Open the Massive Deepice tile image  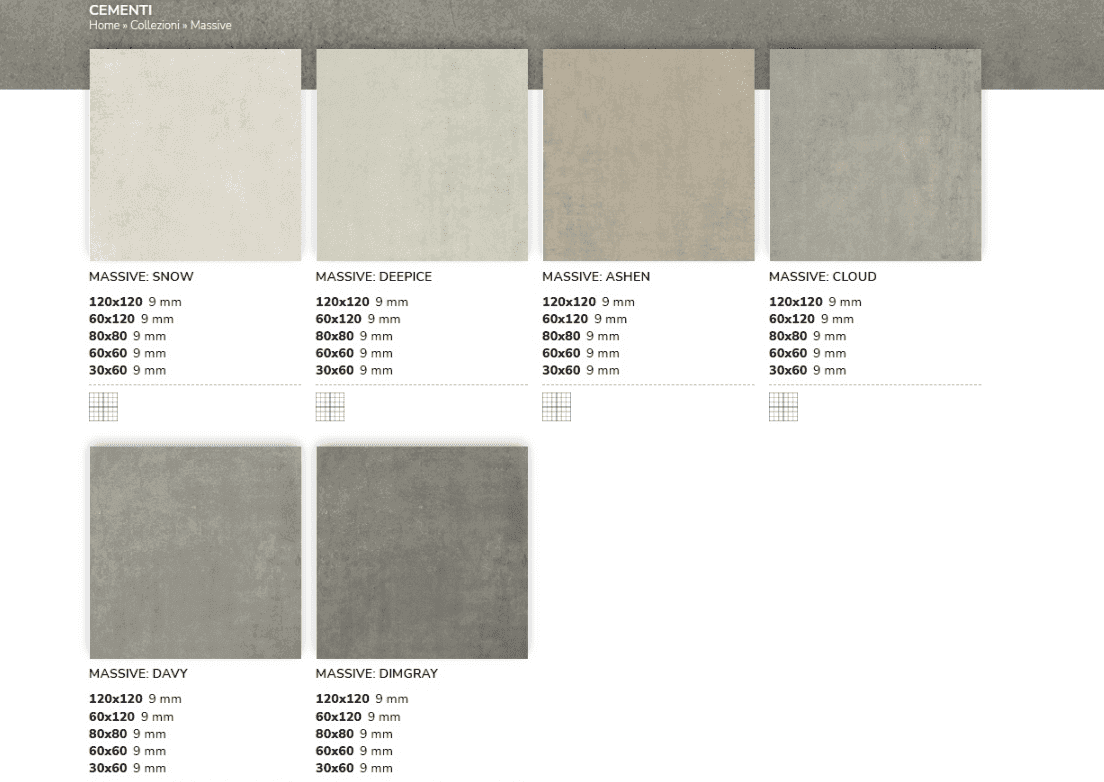coord(422,155)
